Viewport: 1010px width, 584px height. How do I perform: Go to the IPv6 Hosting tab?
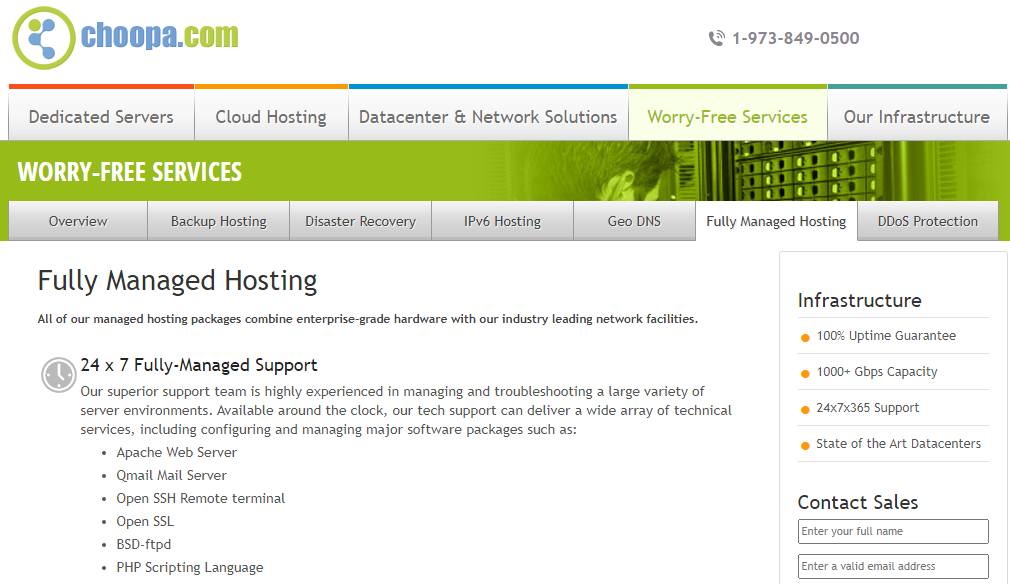tap(502, 221)
